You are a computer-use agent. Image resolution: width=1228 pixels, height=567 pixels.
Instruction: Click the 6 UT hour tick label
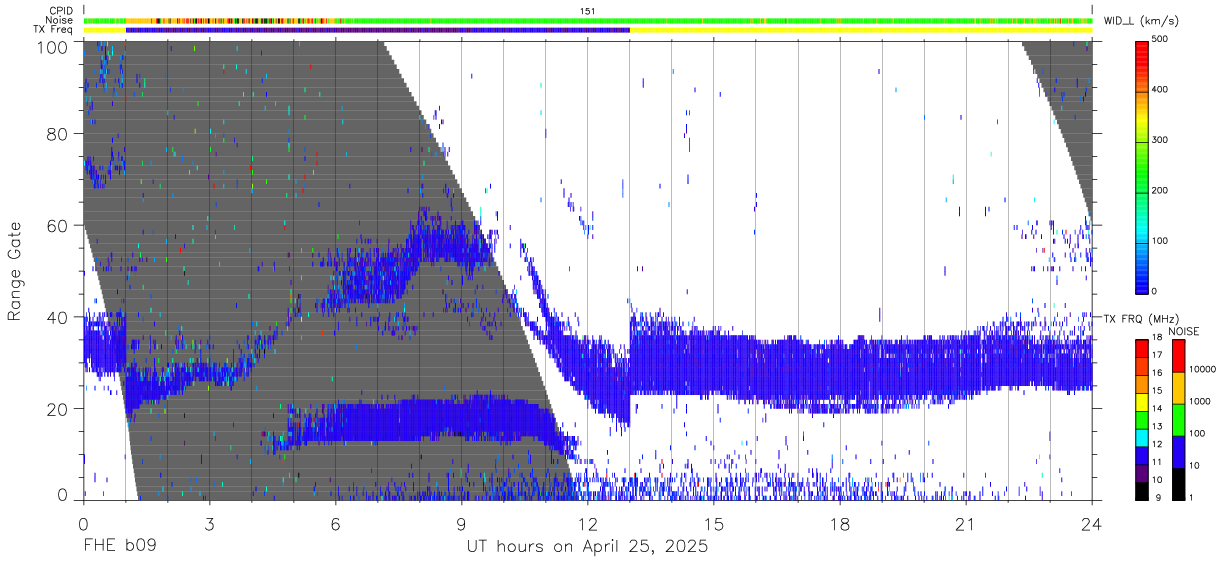coord(335,525)
